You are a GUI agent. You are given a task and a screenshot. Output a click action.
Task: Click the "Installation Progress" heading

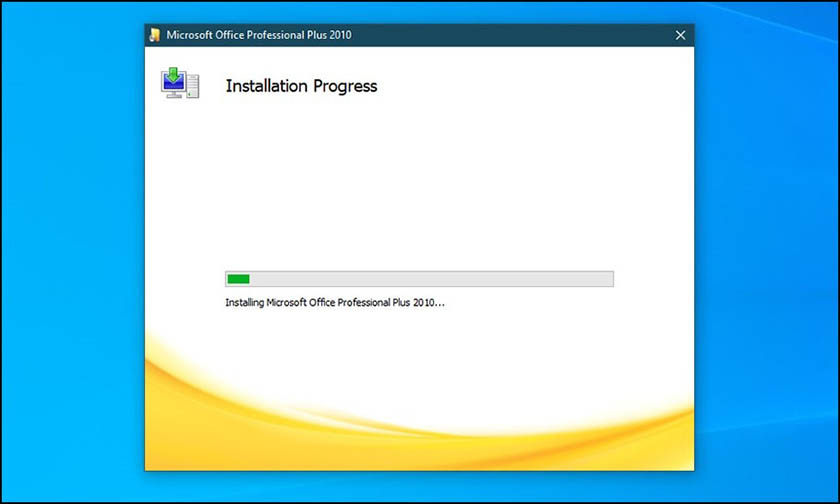point(301,86)
